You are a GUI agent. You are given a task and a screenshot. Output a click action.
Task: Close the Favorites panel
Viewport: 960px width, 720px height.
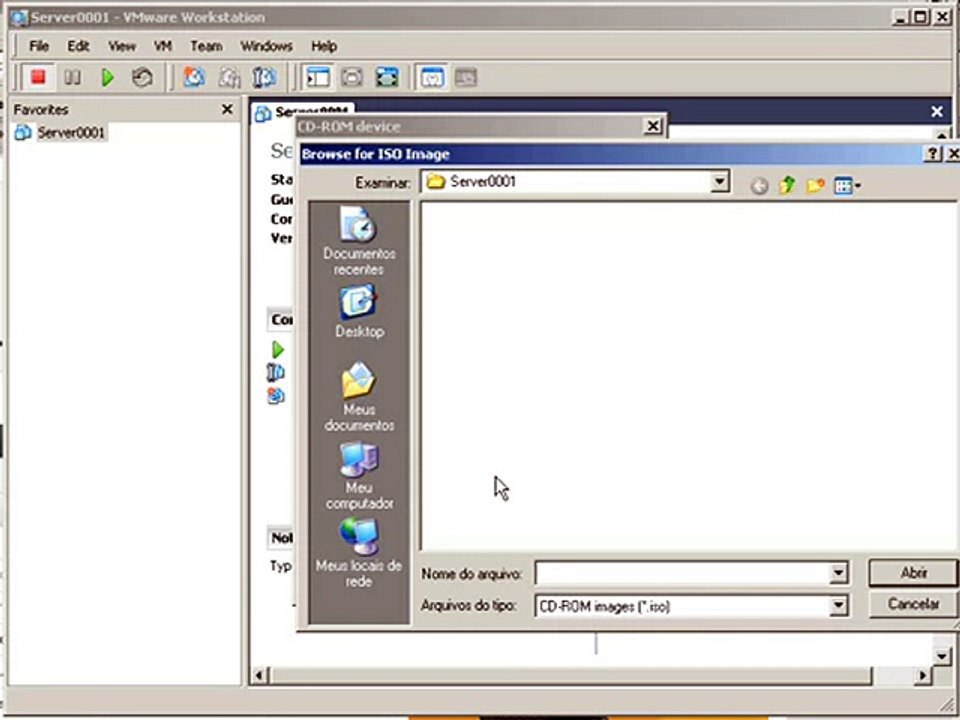(227, 109)
